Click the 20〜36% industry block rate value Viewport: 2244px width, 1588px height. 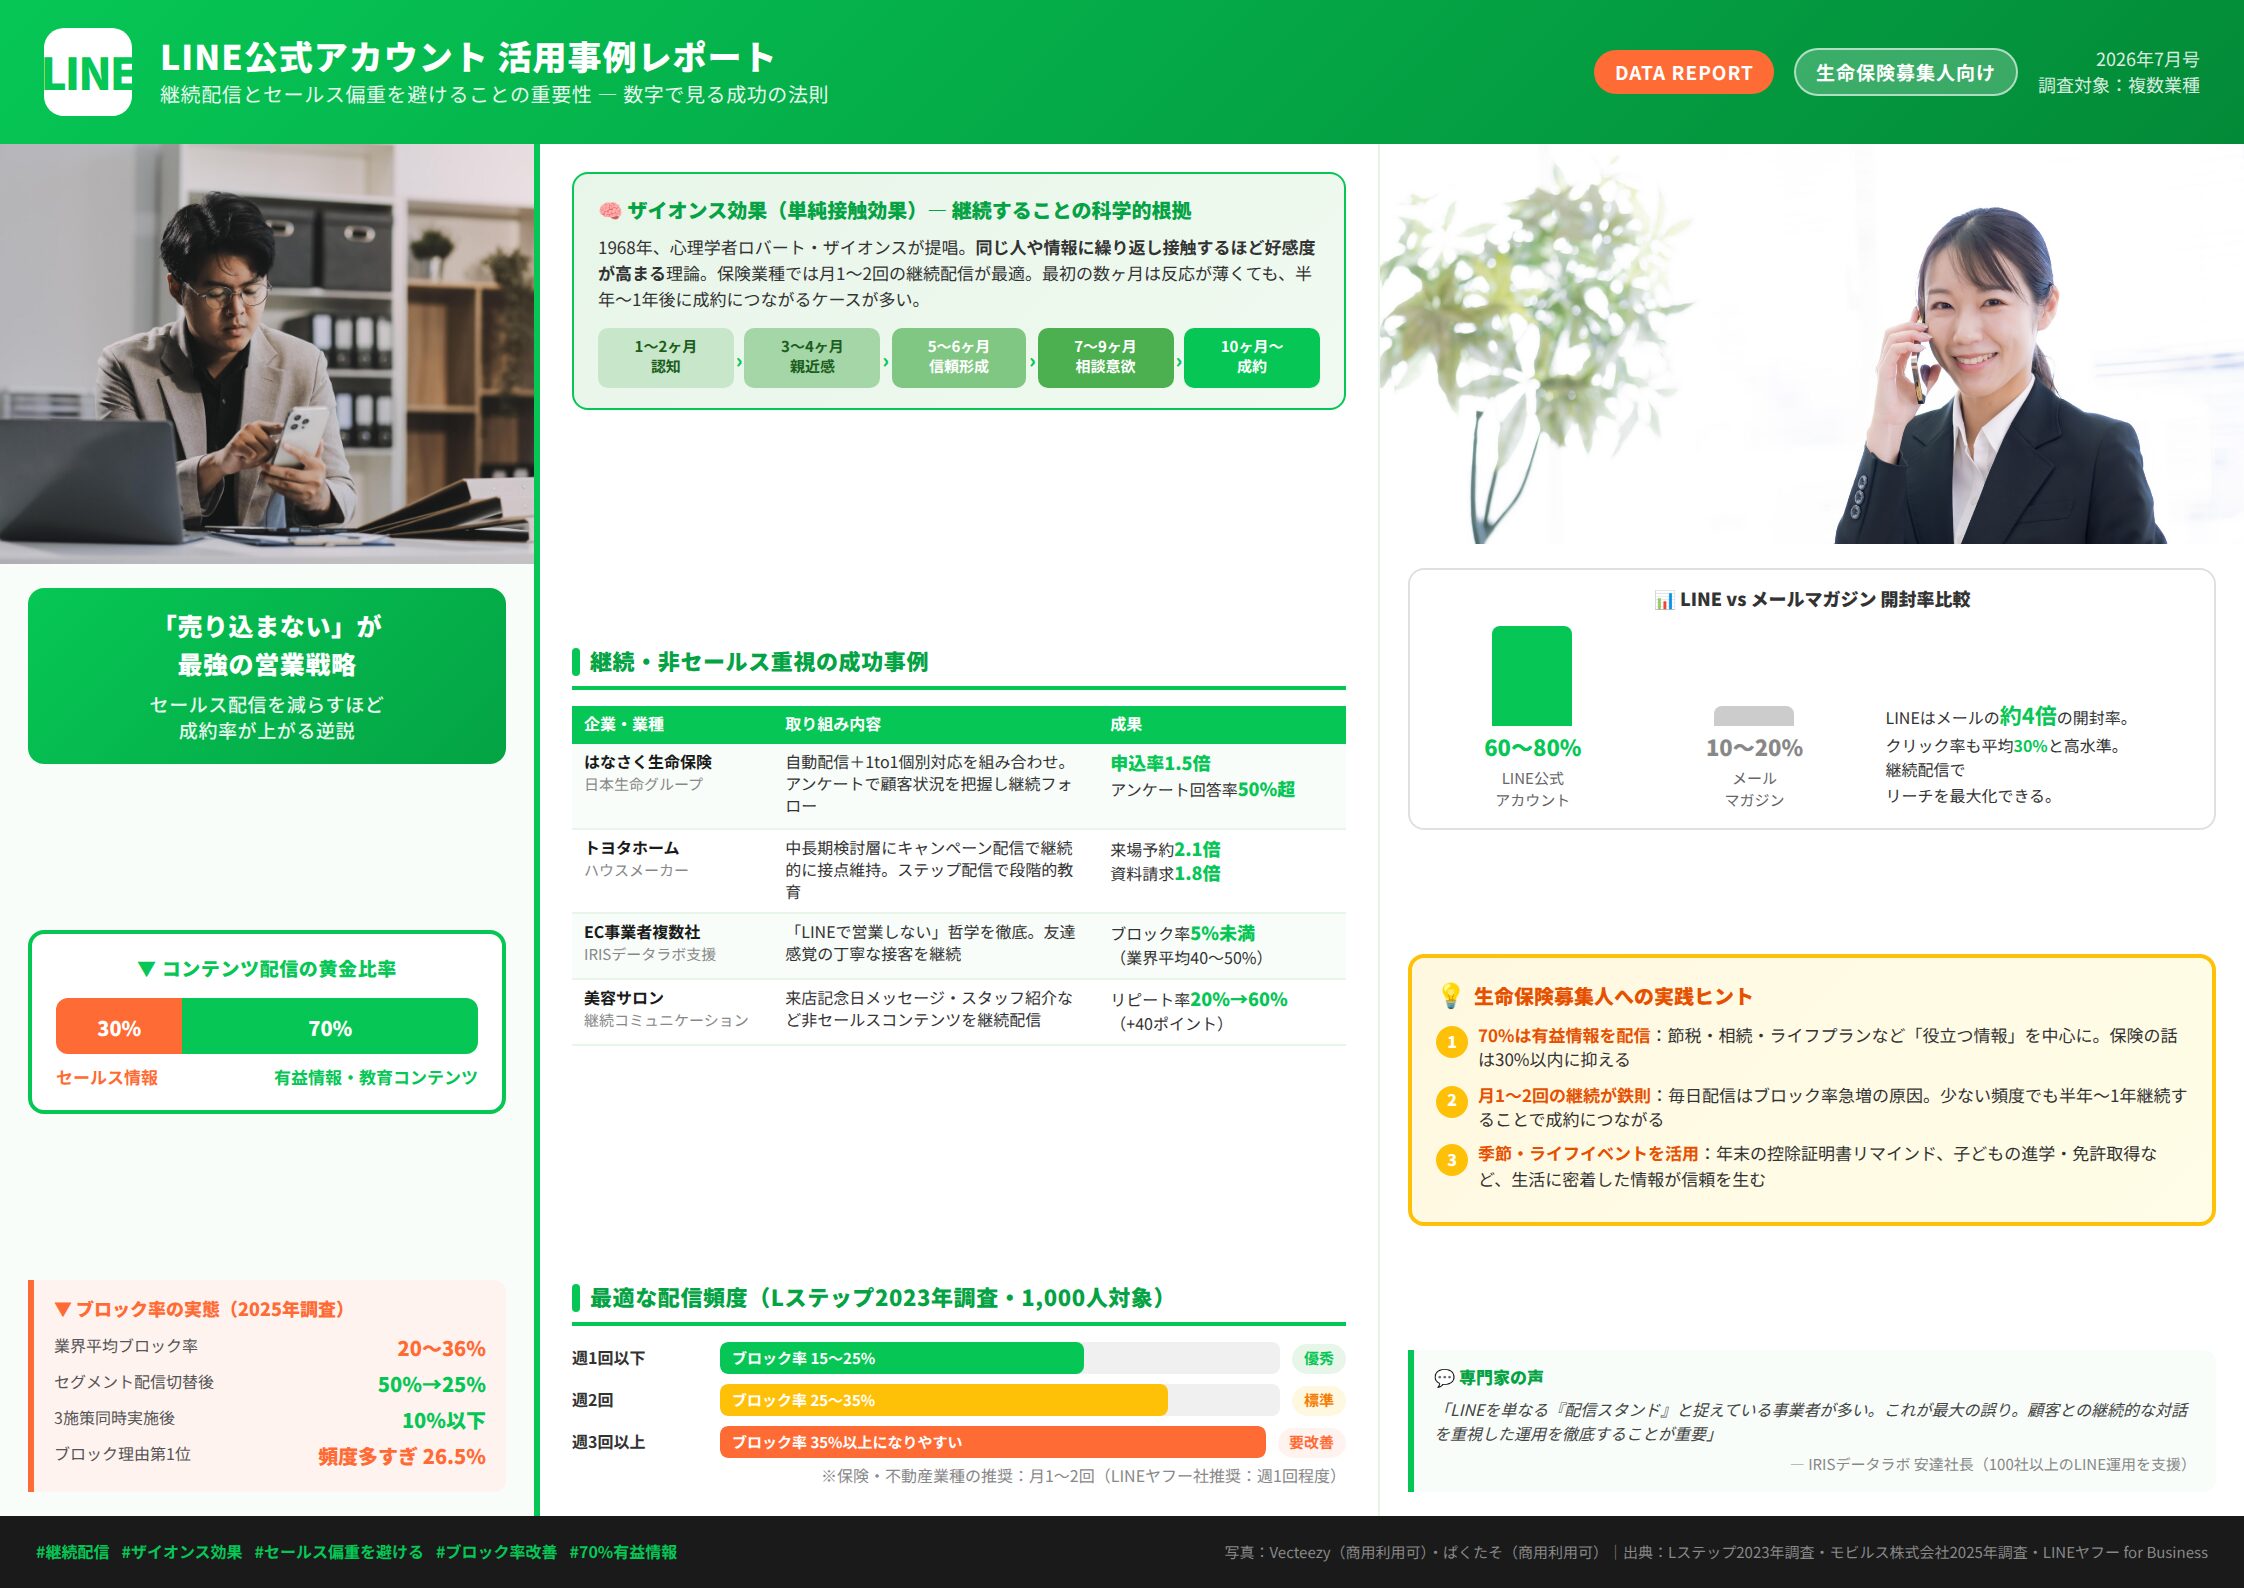coord(441,1348)
